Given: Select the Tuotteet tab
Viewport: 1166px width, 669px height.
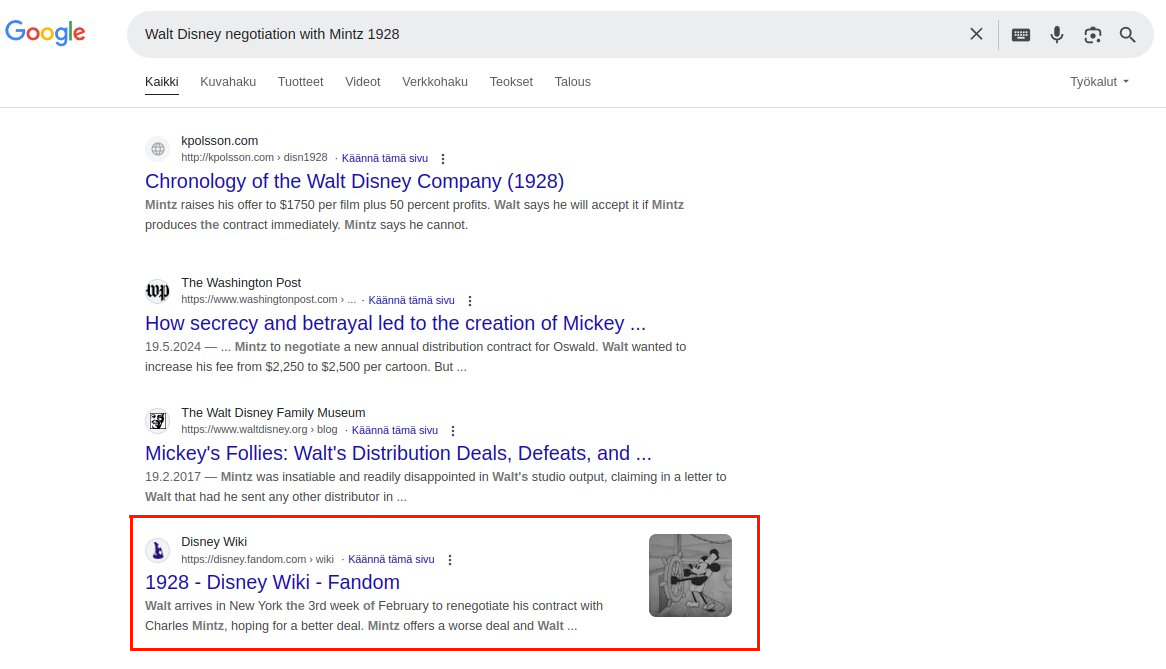Looking at the screenshot, I should 300,82.
